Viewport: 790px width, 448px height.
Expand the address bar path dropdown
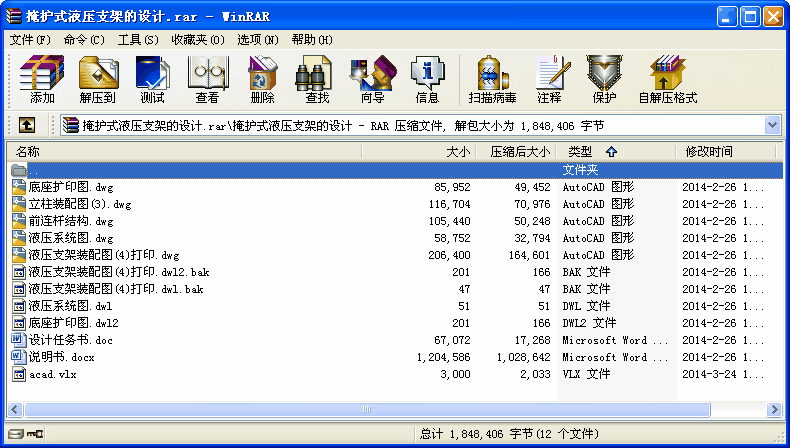pos(772,125)
